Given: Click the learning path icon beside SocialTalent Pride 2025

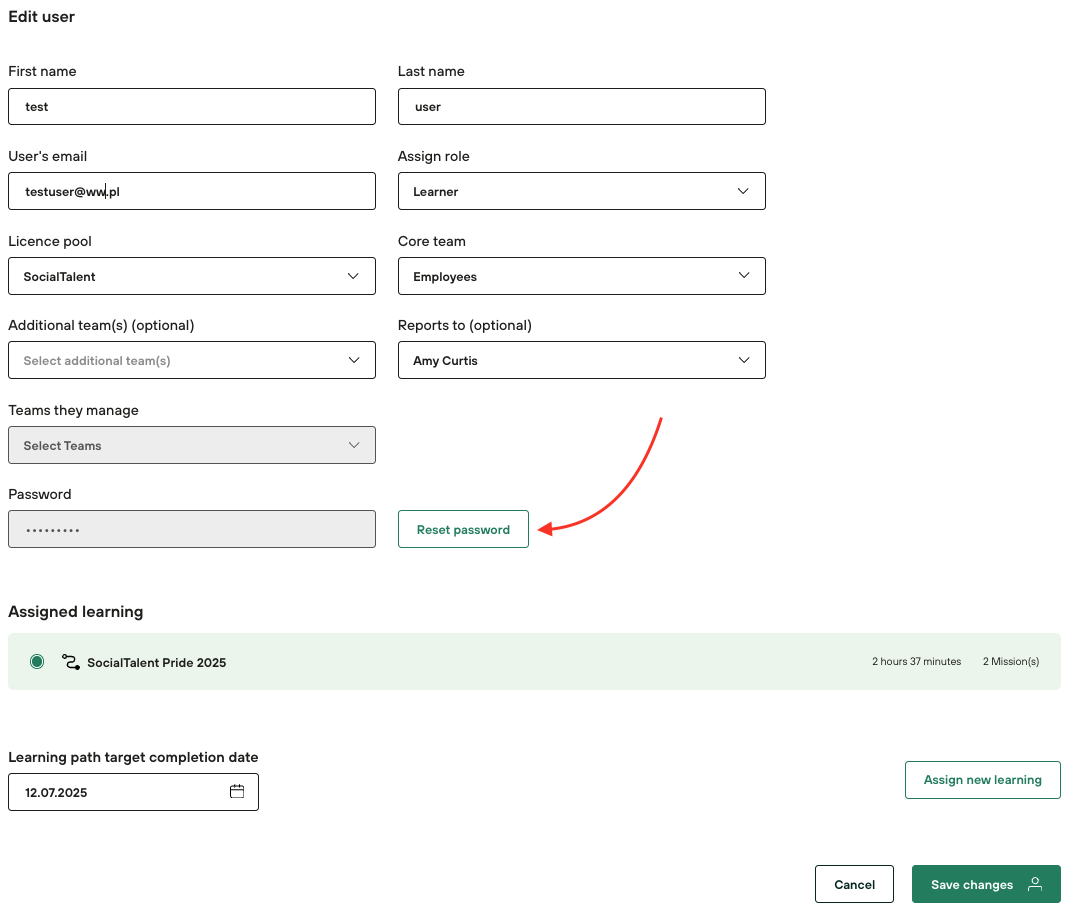Looking at the screenshot, I should (70, 662).
